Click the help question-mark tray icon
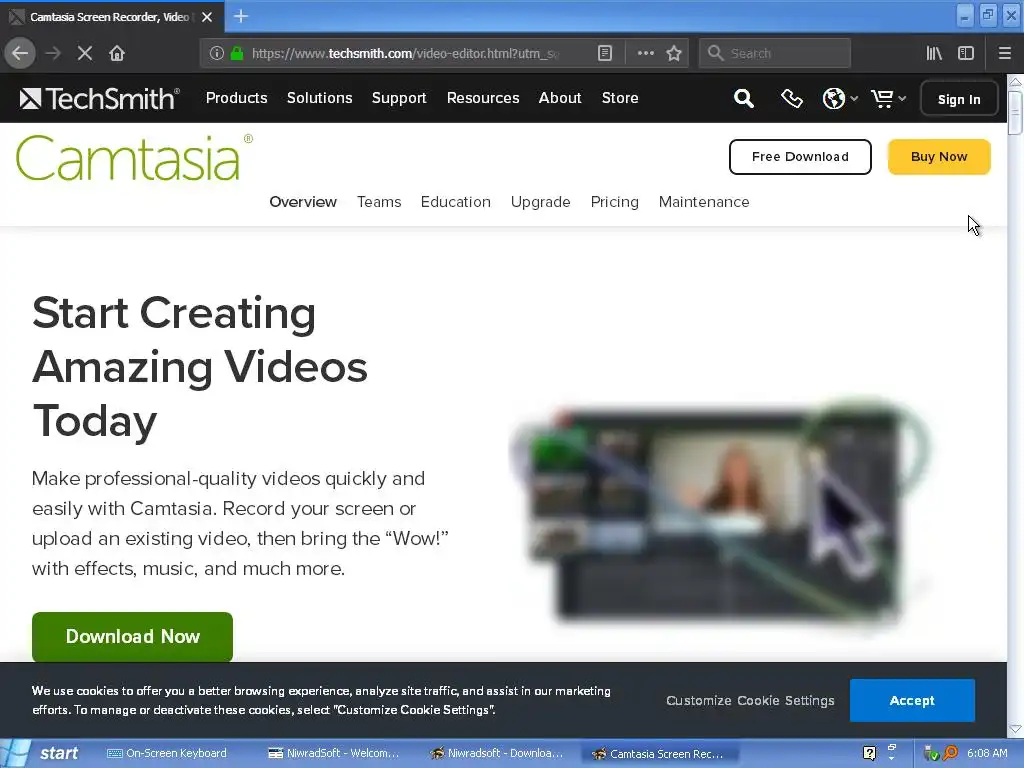The height and width of the screenshot is (768, 1024). coord(869,753)
